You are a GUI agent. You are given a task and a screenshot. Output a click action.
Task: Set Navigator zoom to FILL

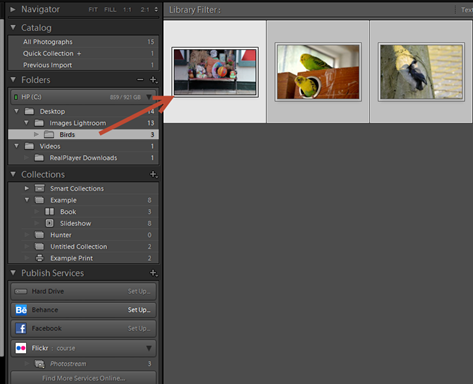pos(110,10)
